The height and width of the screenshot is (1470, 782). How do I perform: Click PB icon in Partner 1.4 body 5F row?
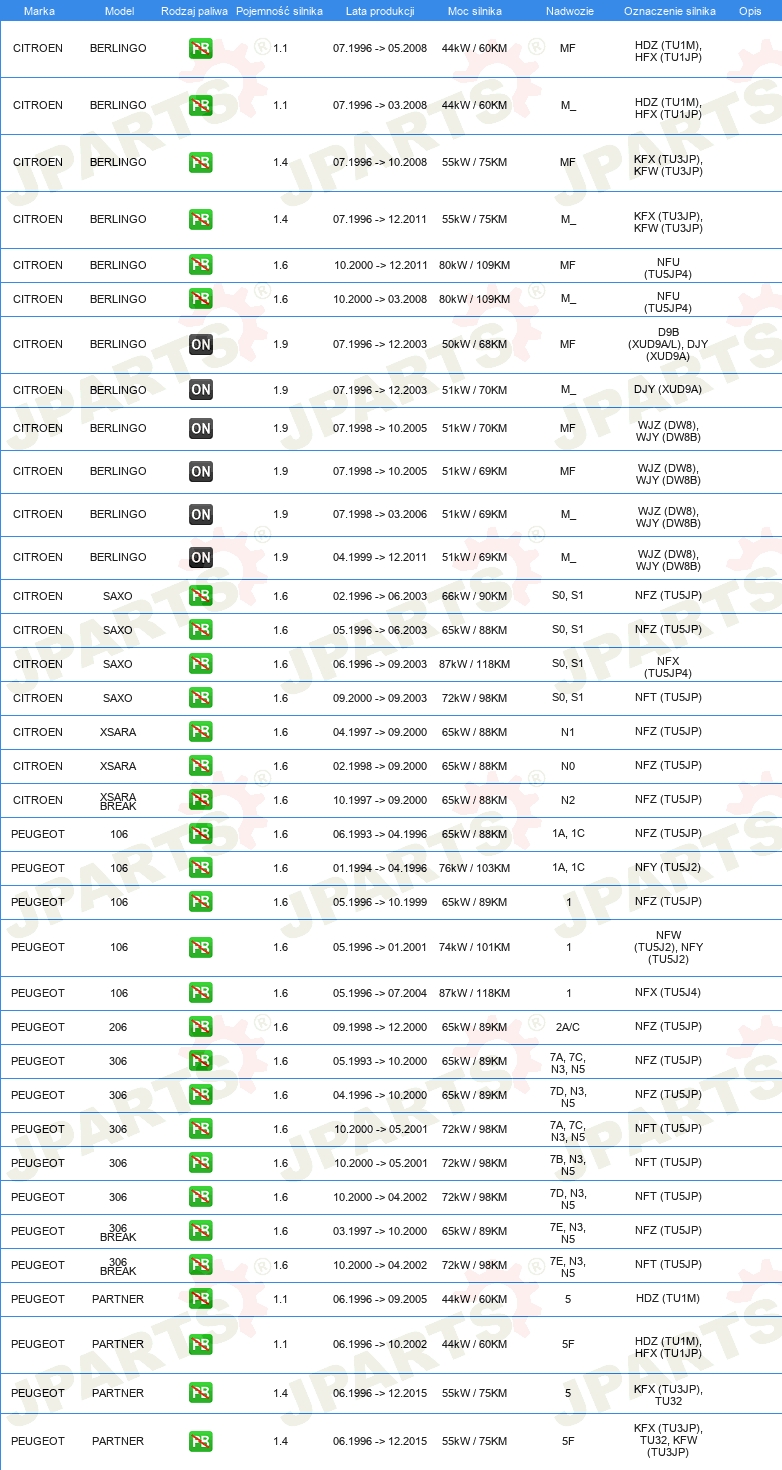(x=201, y=1441)
